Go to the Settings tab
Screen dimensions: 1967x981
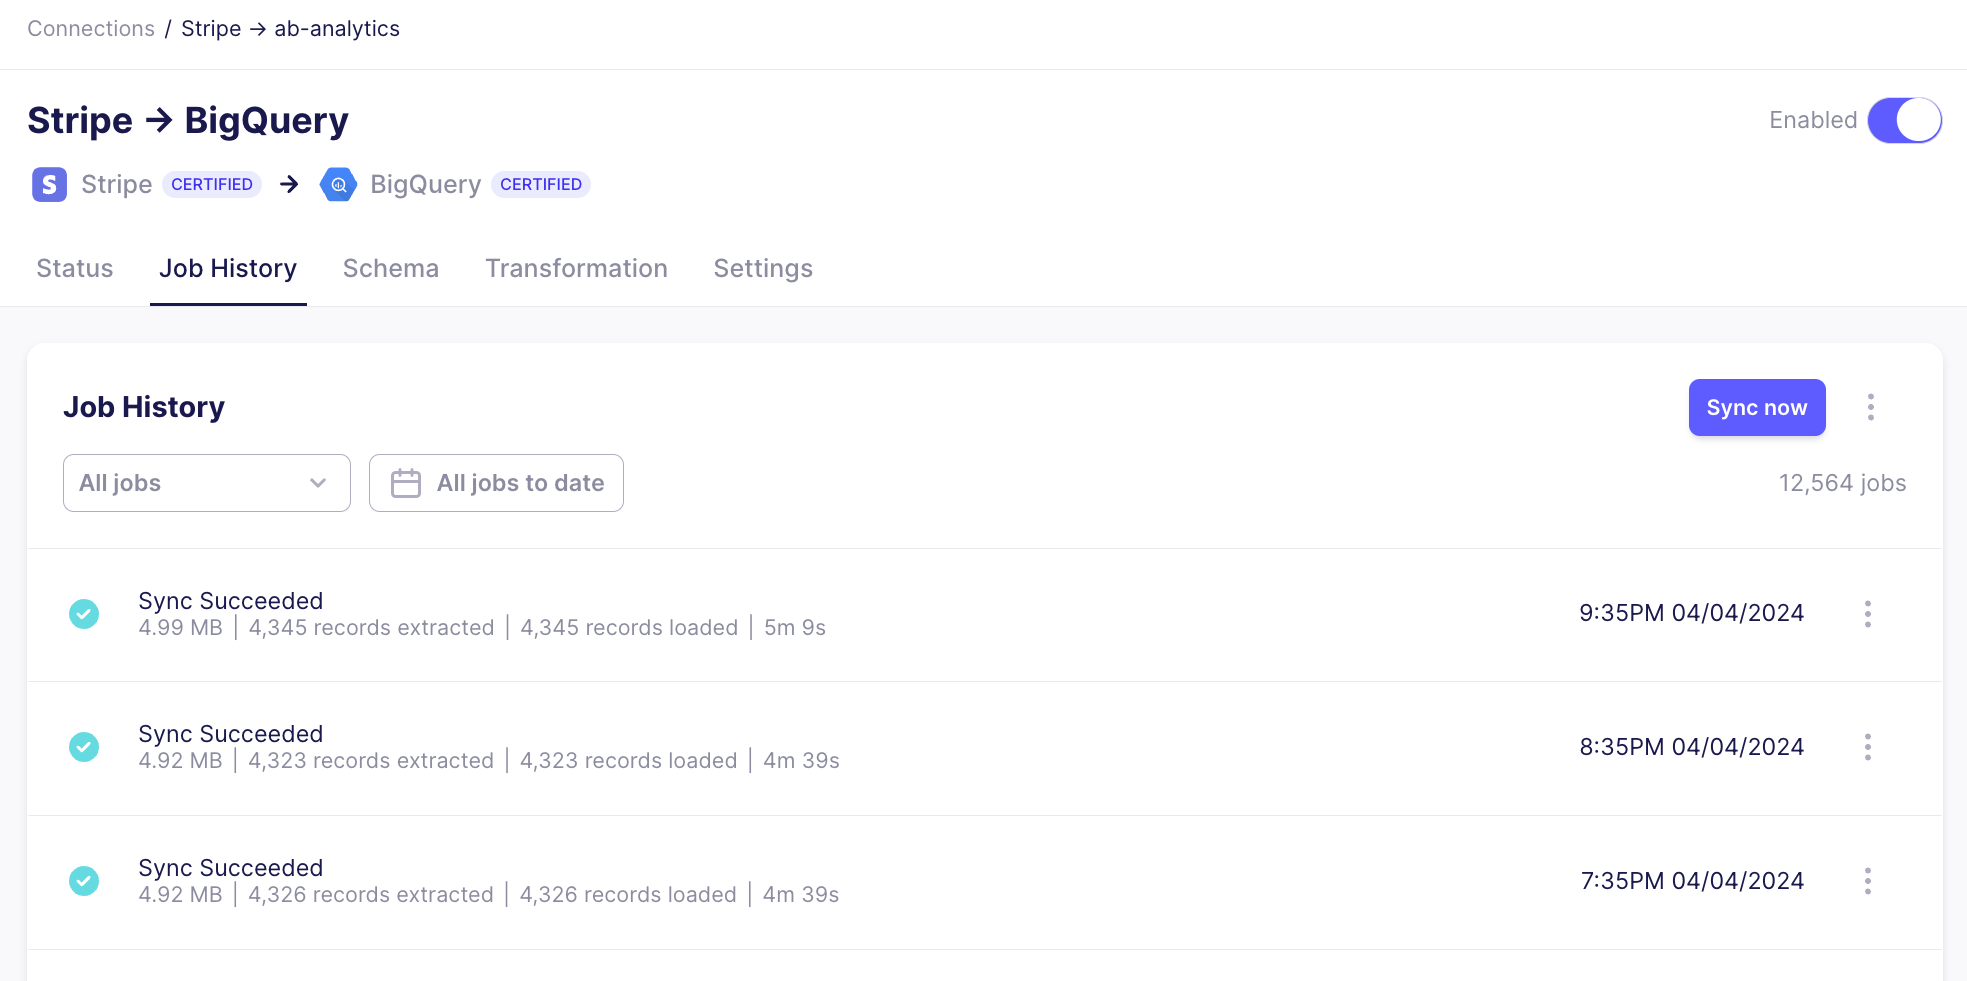[x=763, y=268]
